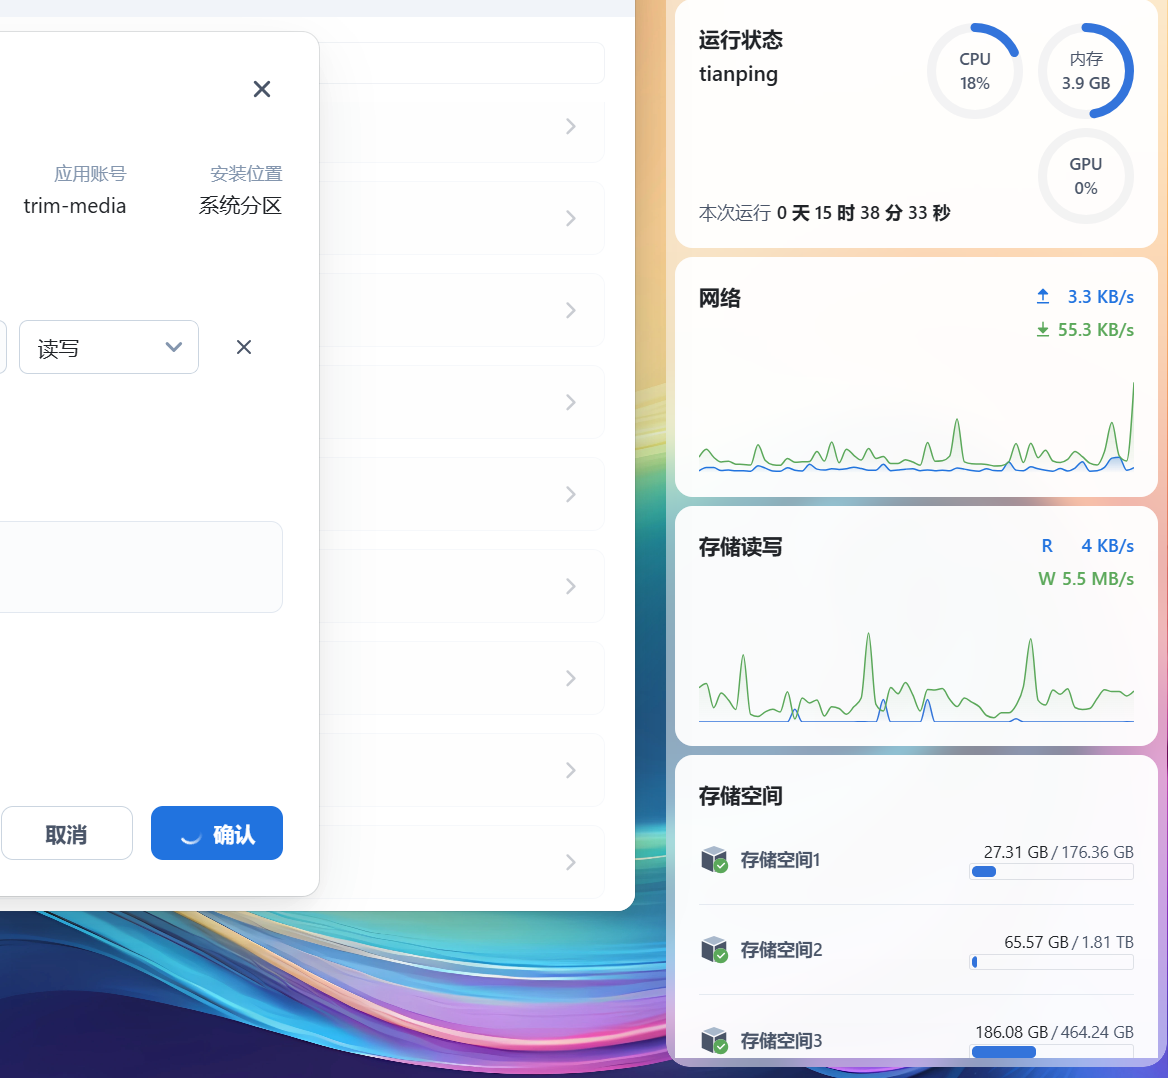The image size is (1168, 1078).
Task: Click the 存储空间2 disk icon
Action: [715, 949]
